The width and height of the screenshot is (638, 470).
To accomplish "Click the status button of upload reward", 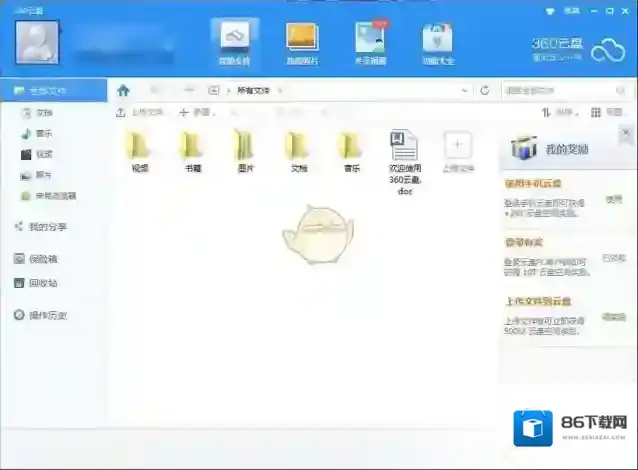I will (614, 317).
